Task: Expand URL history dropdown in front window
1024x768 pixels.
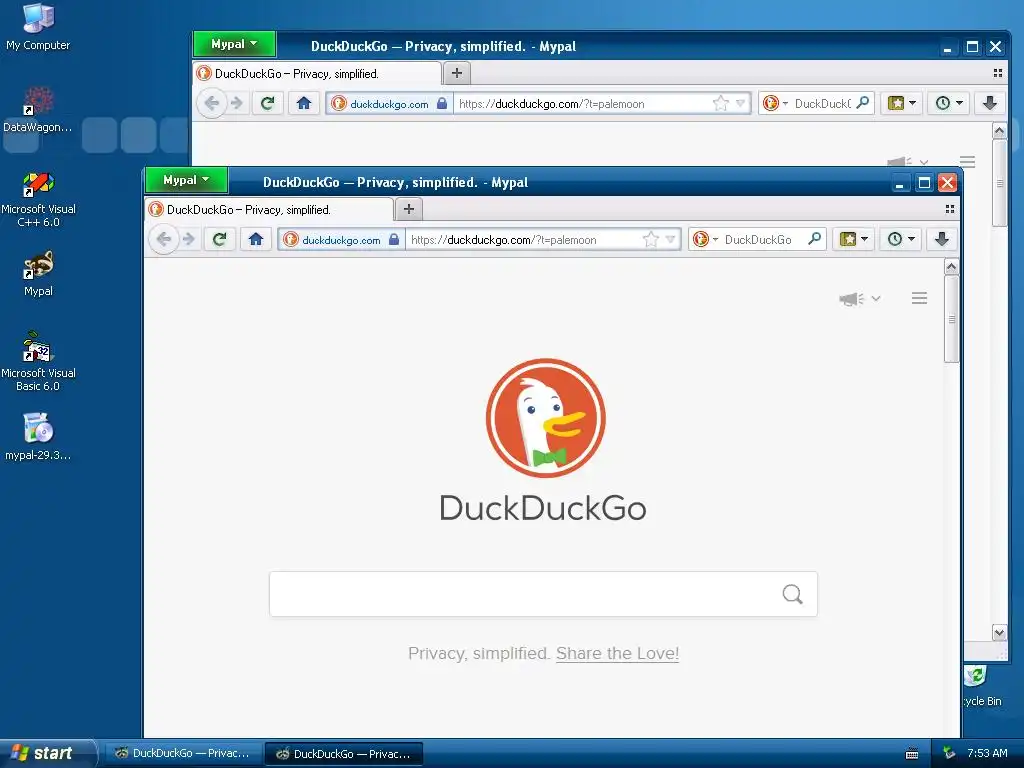Action: [671, 240]
